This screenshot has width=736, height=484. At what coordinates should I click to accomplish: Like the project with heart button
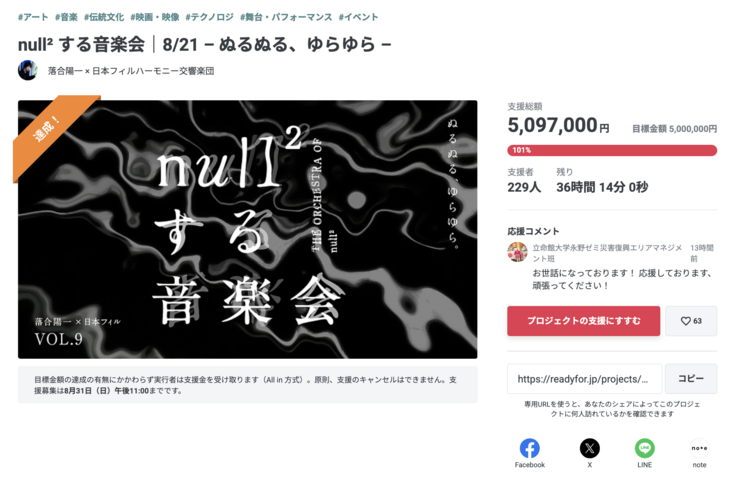tap(691, 321)
